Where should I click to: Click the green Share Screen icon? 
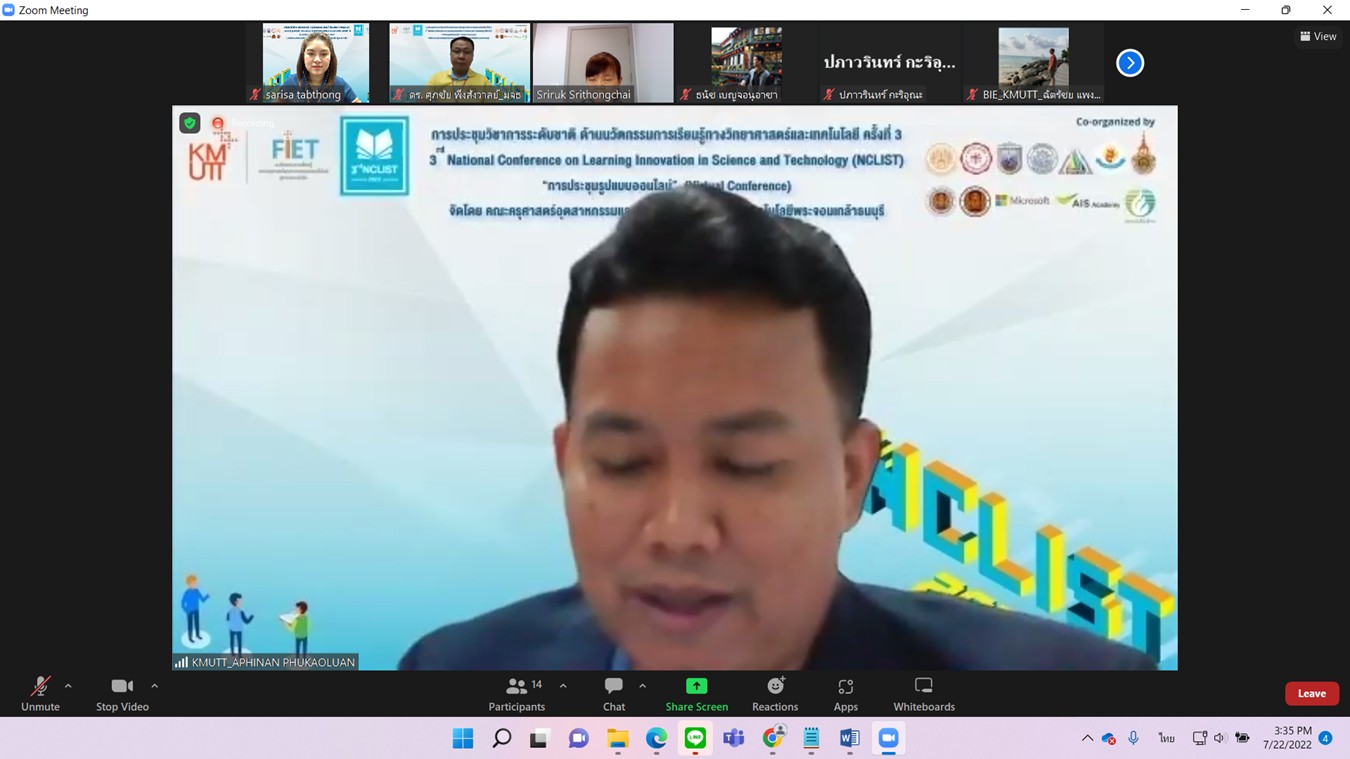click(696, 686)
